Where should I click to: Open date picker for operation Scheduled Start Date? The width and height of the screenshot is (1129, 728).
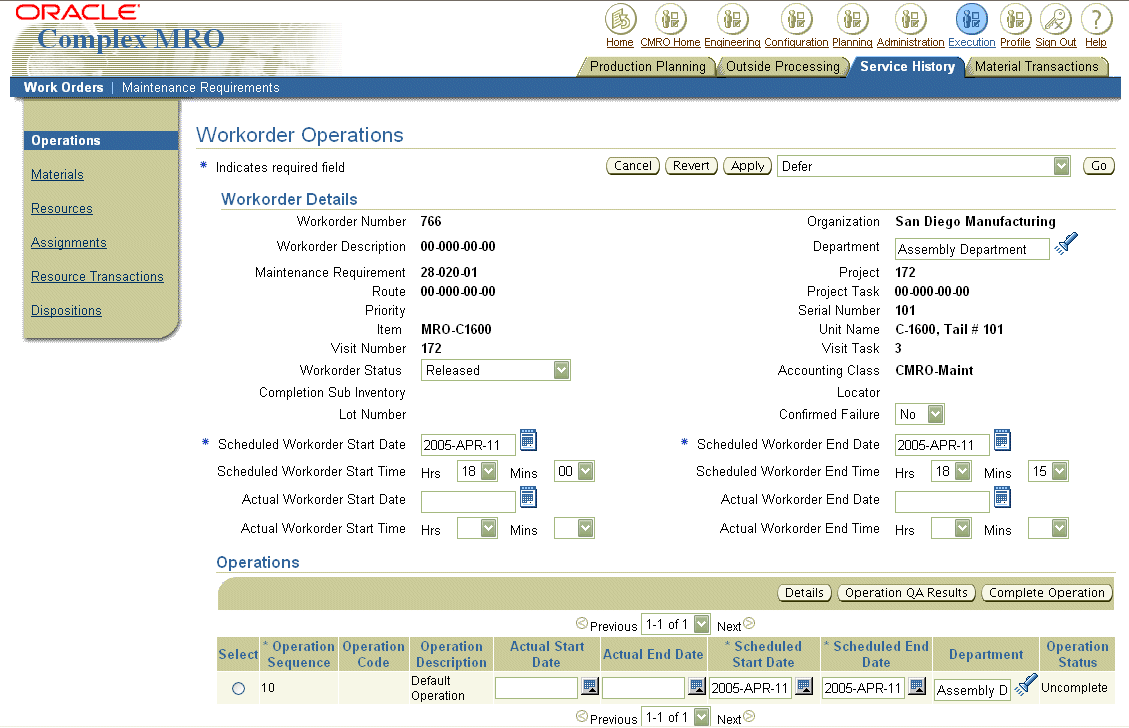[x=804, y=686]
